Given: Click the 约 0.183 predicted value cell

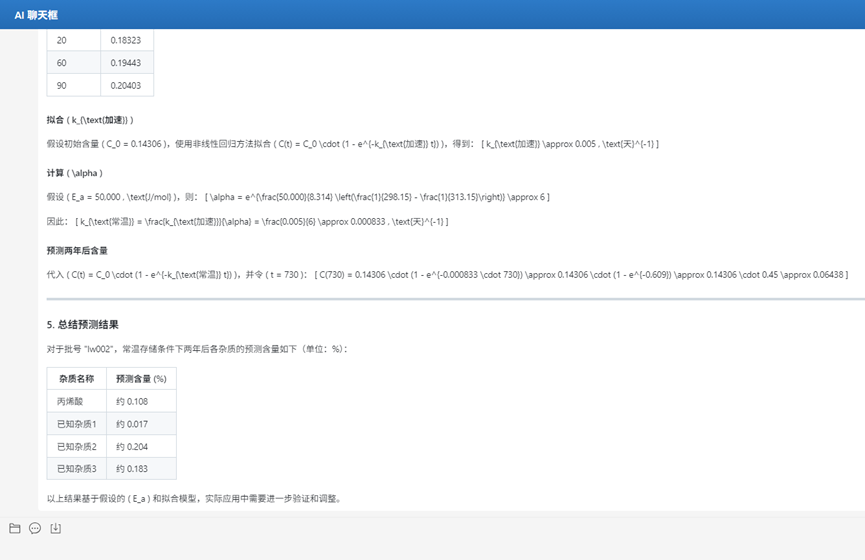Looking at the screenshot, I should pos(141,469).
